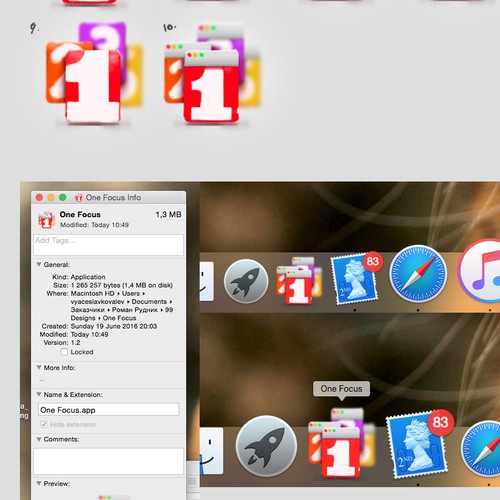
Task: Open Safari compass in the upper dock
Action: pos(418,273)
